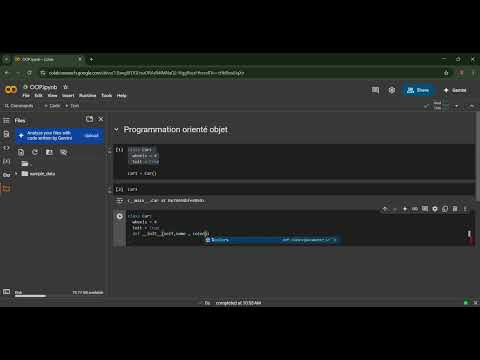The height and width of the screenshot is (360, 480).
Task: Open the File menu
Action: tap(26, 96)
